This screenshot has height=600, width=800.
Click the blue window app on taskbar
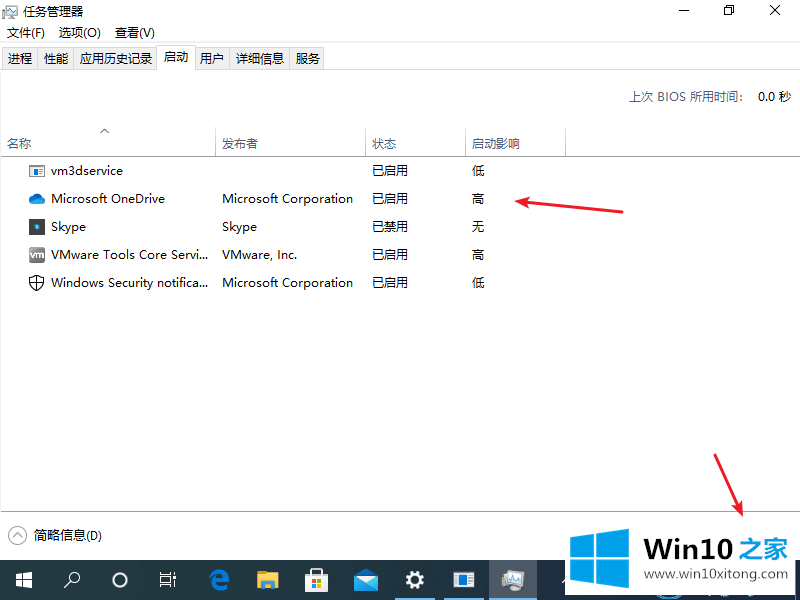[463, 580]
